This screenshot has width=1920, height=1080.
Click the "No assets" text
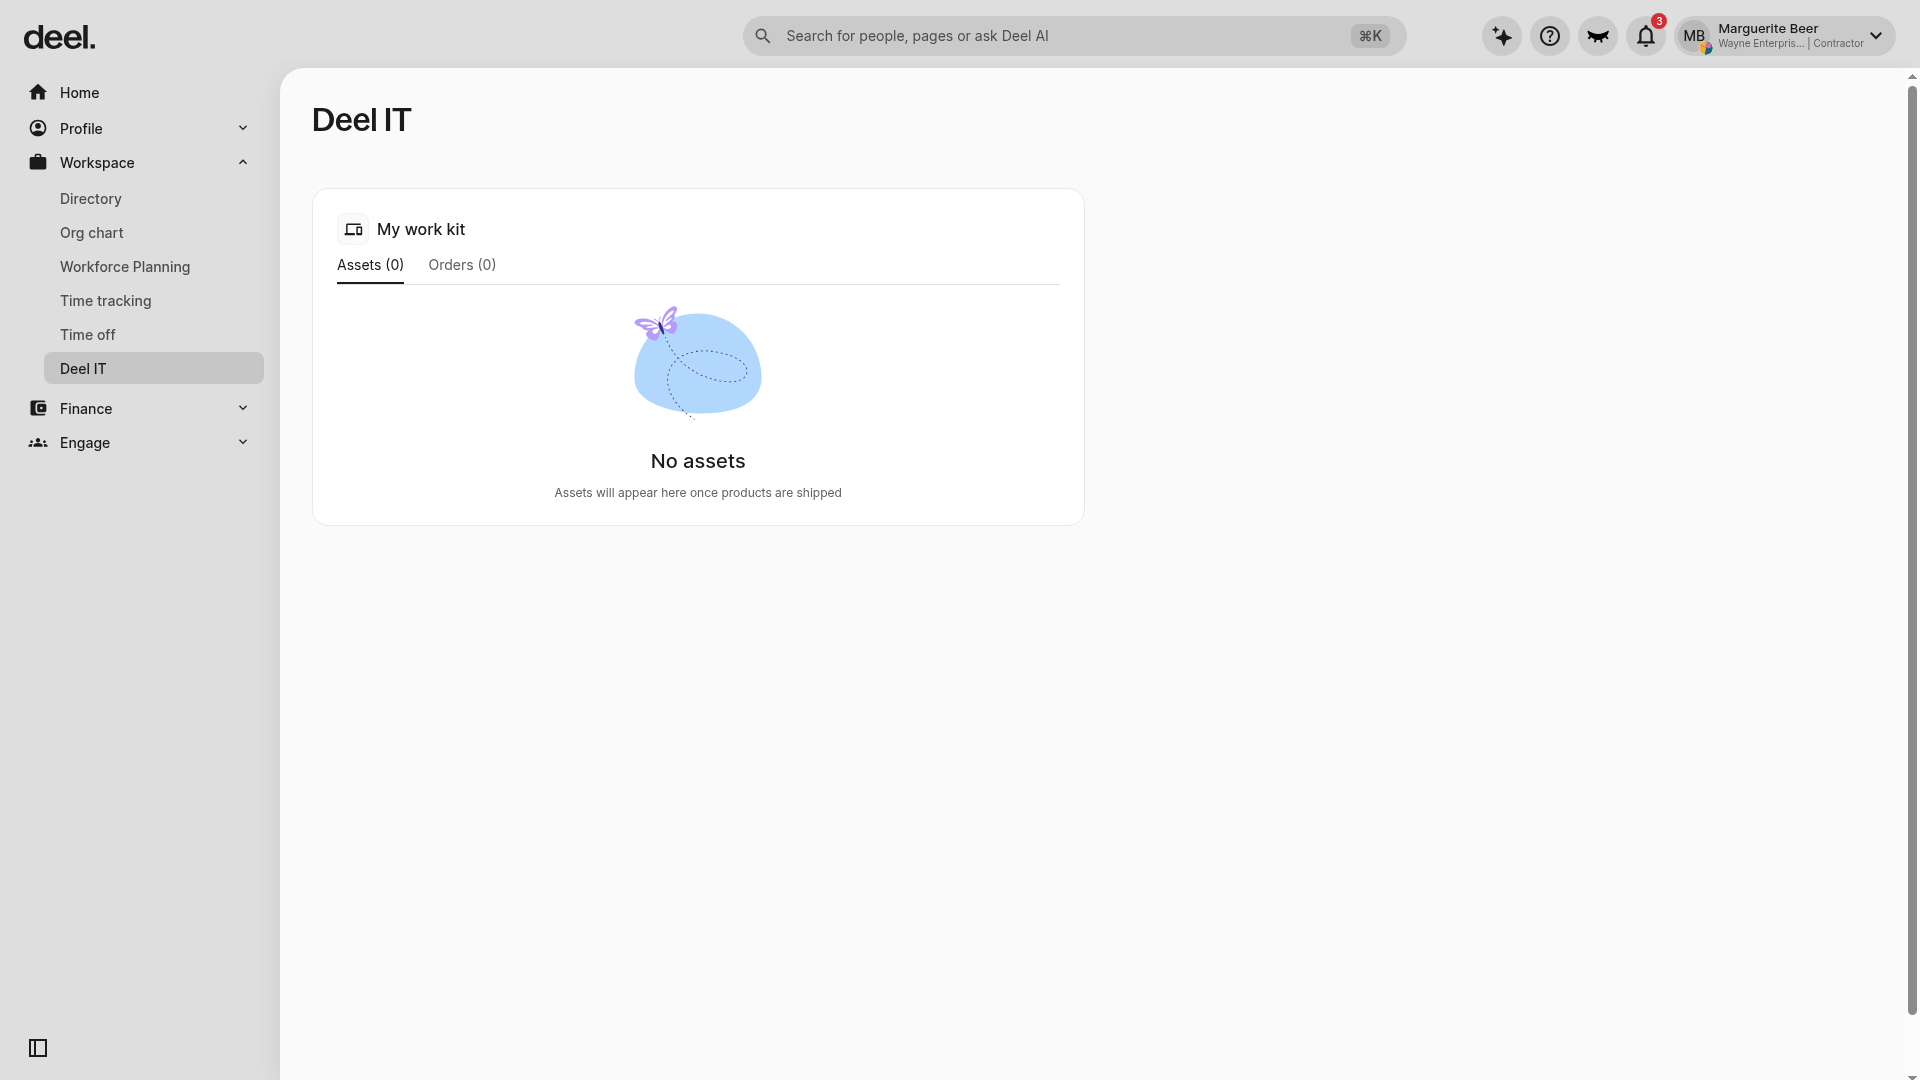pos(698,461)
